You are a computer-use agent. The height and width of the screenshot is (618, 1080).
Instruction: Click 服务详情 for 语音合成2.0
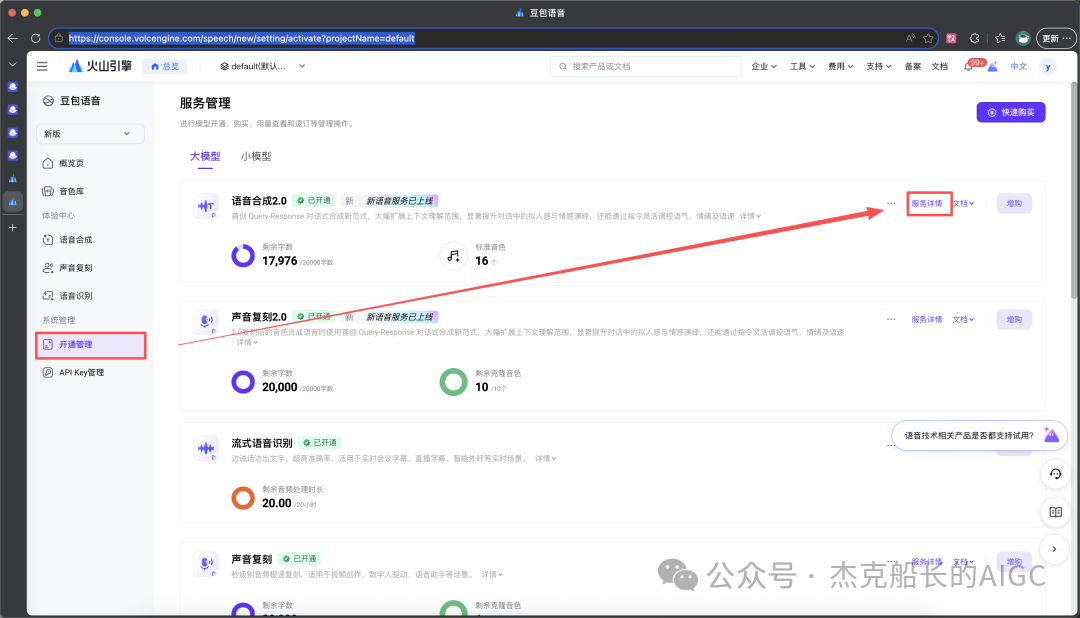927,203
